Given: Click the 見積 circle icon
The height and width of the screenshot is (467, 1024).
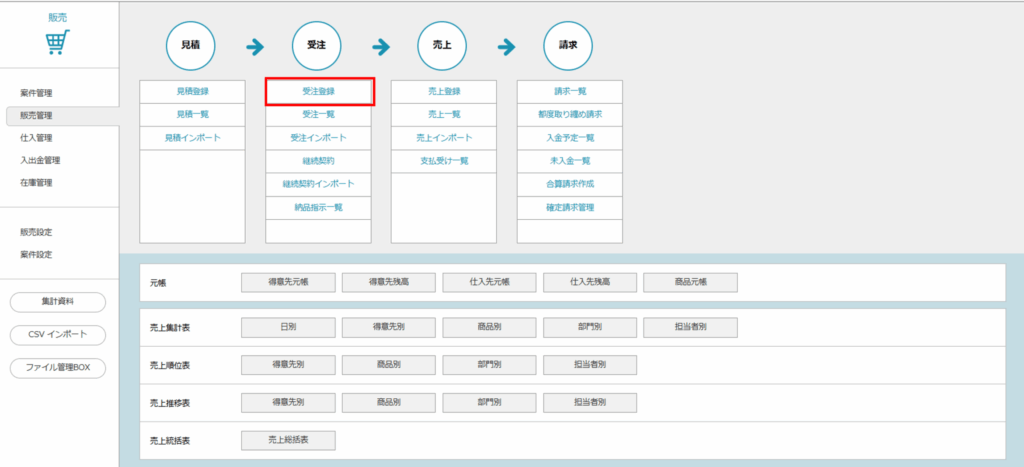Looking at the screenshot, I should click(x=191, y=46).
